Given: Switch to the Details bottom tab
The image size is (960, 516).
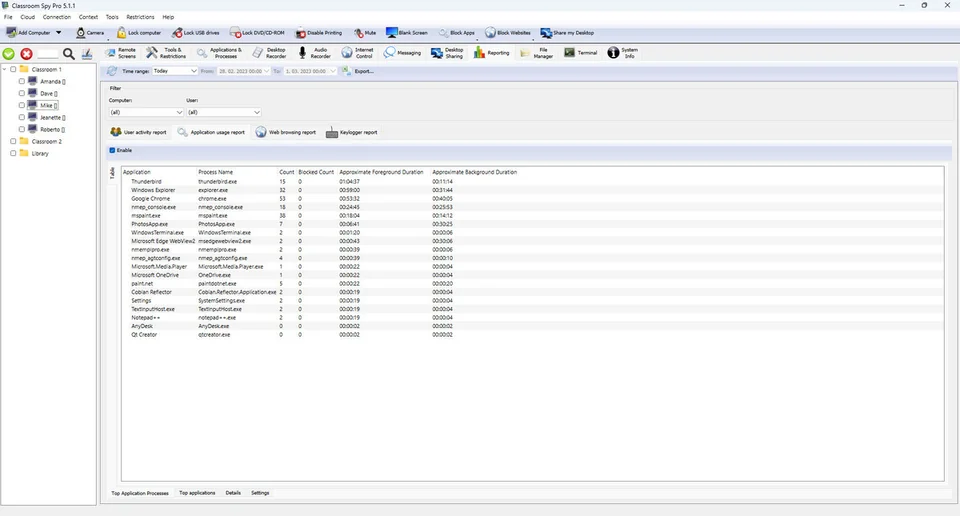Looking at the screenshot, I should tap(233, 493).
